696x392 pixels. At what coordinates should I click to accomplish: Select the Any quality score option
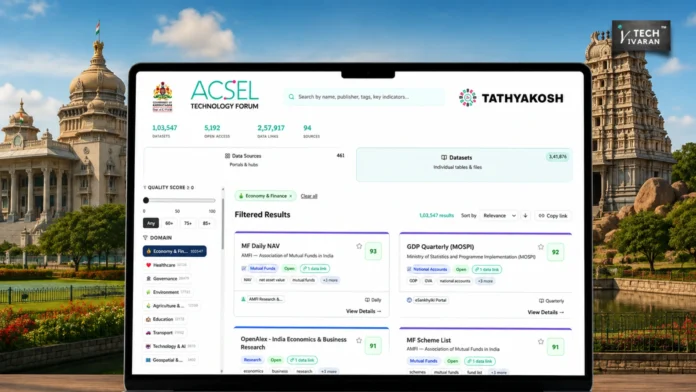pyautogui.click(x=151, y=223)
